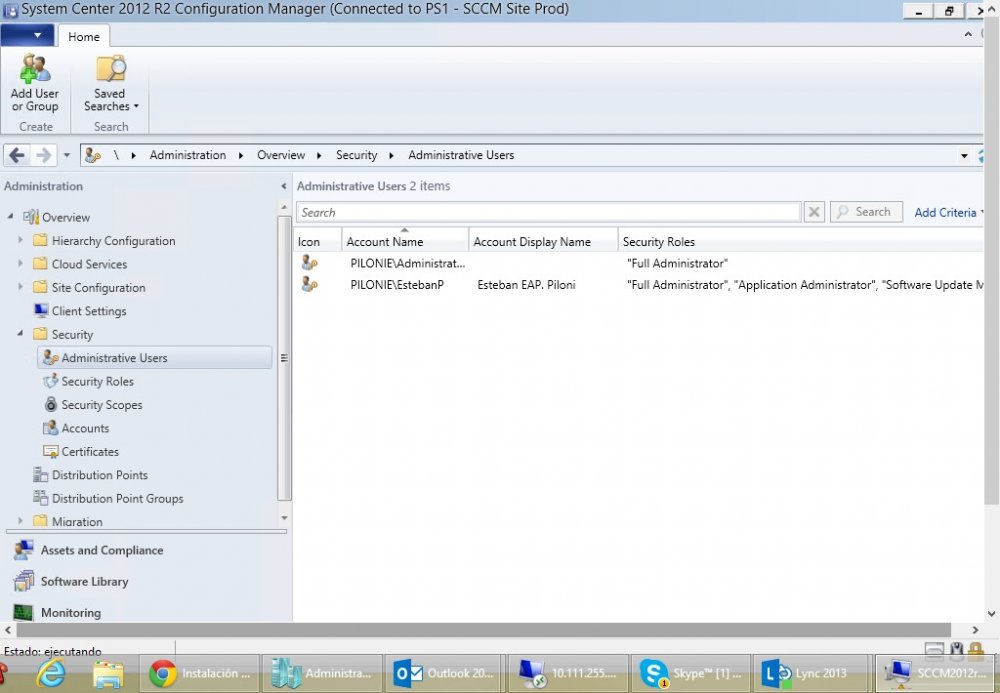Open the Accounts node
Screen dimensions: 1000x693
(85, 428)
